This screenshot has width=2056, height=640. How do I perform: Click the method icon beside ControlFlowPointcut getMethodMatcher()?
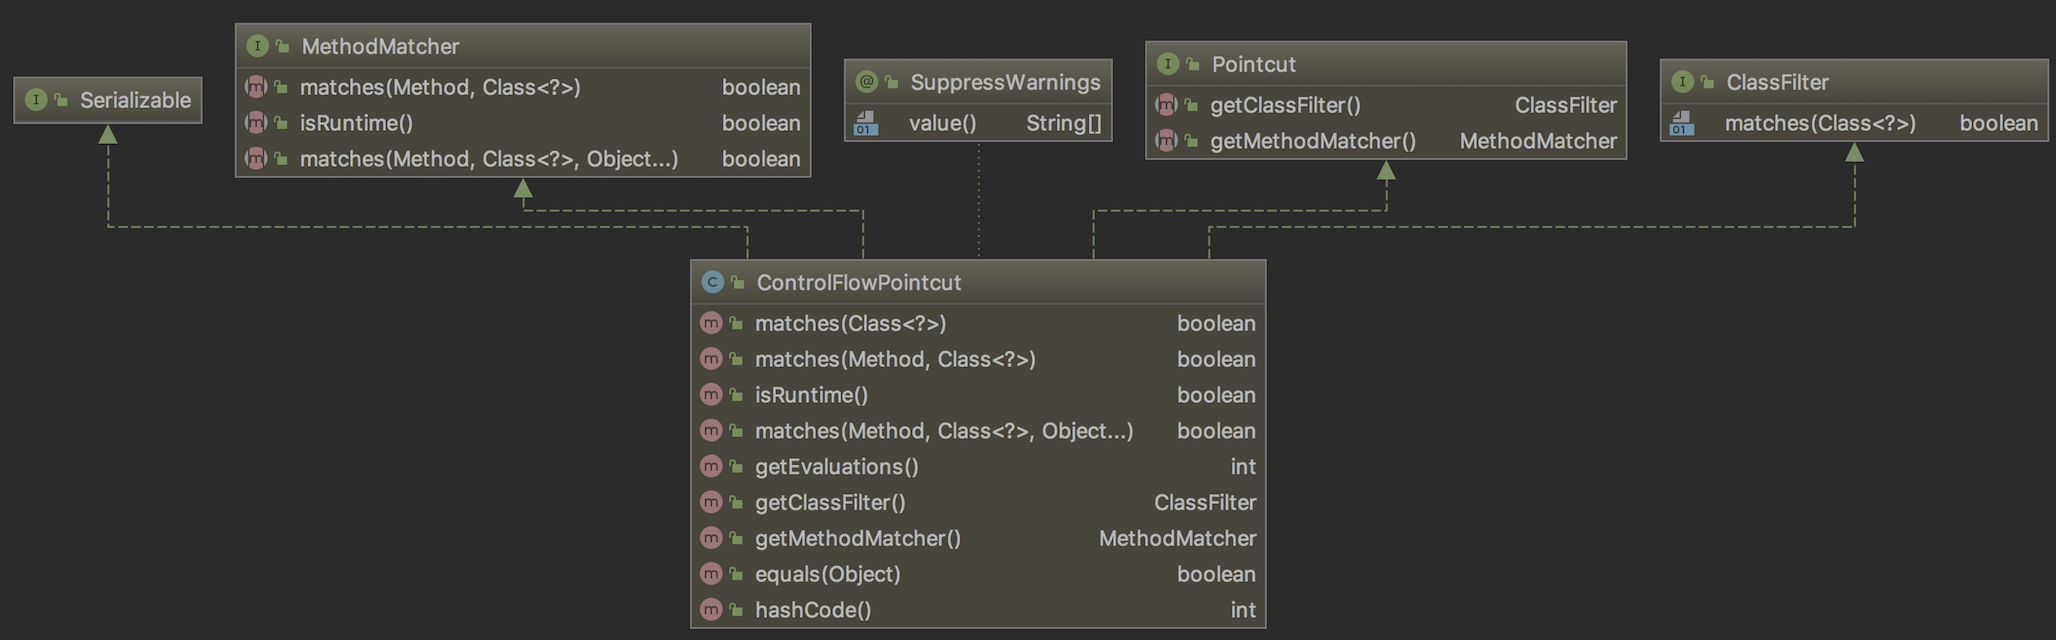(x=711, y=538)
